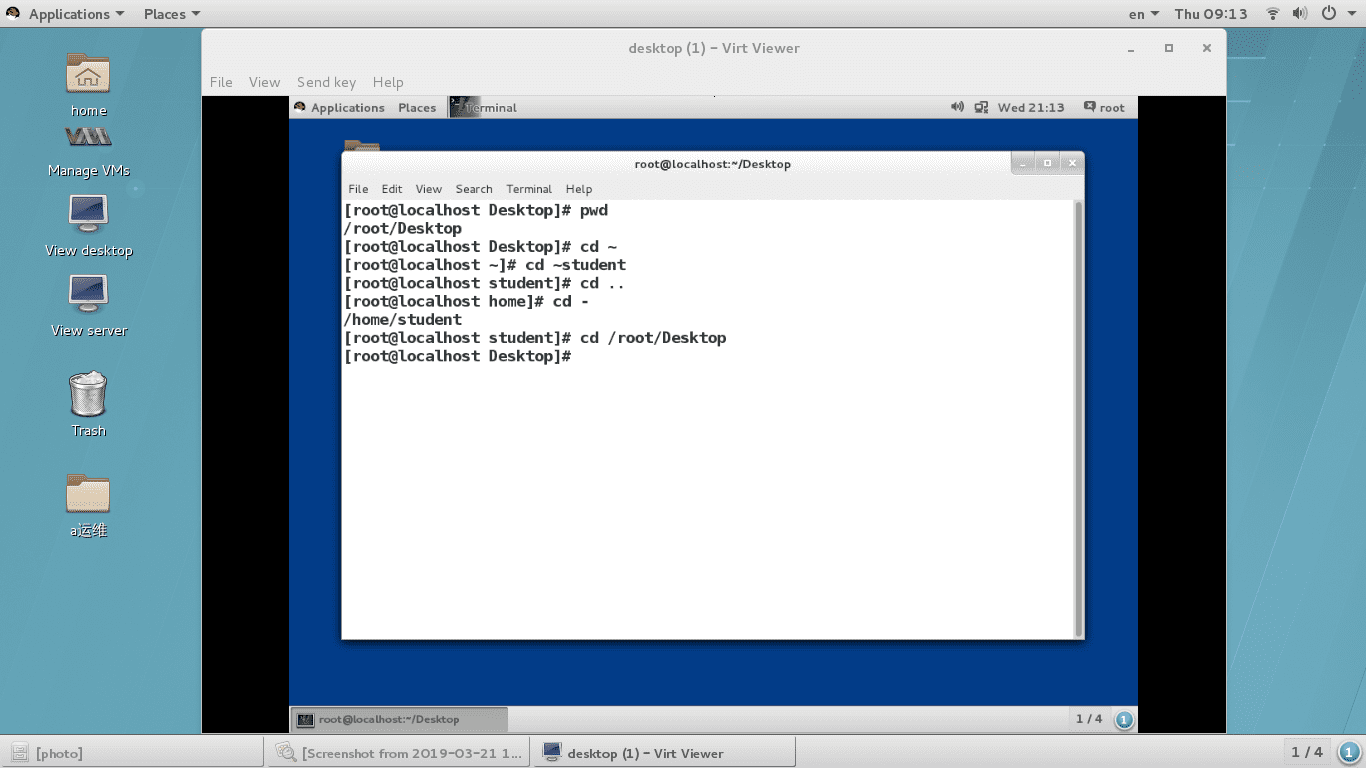This screenshot has height=768, width=1366.
Task: Open the guest Applications menu
Action: pos(339,107)
